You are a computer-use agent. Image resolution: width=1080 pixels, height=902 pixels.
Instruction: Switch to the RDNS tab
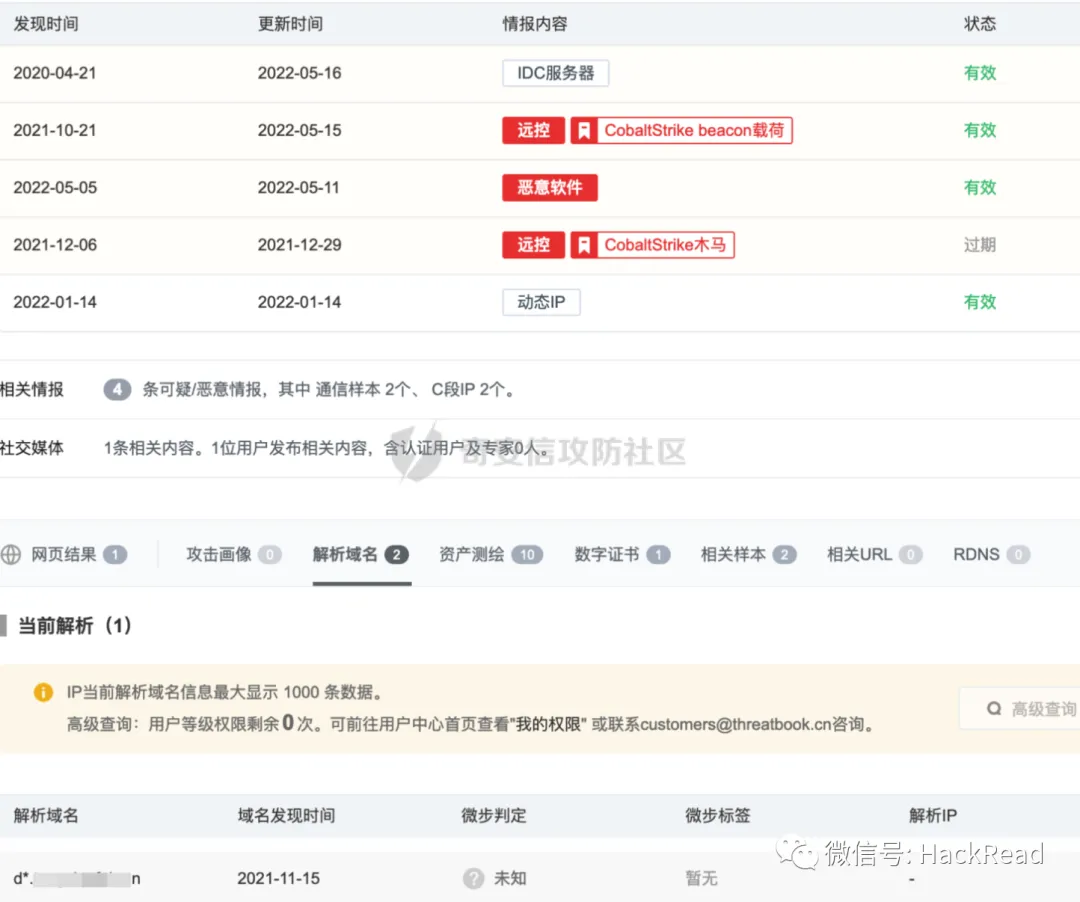click(975, 554)
